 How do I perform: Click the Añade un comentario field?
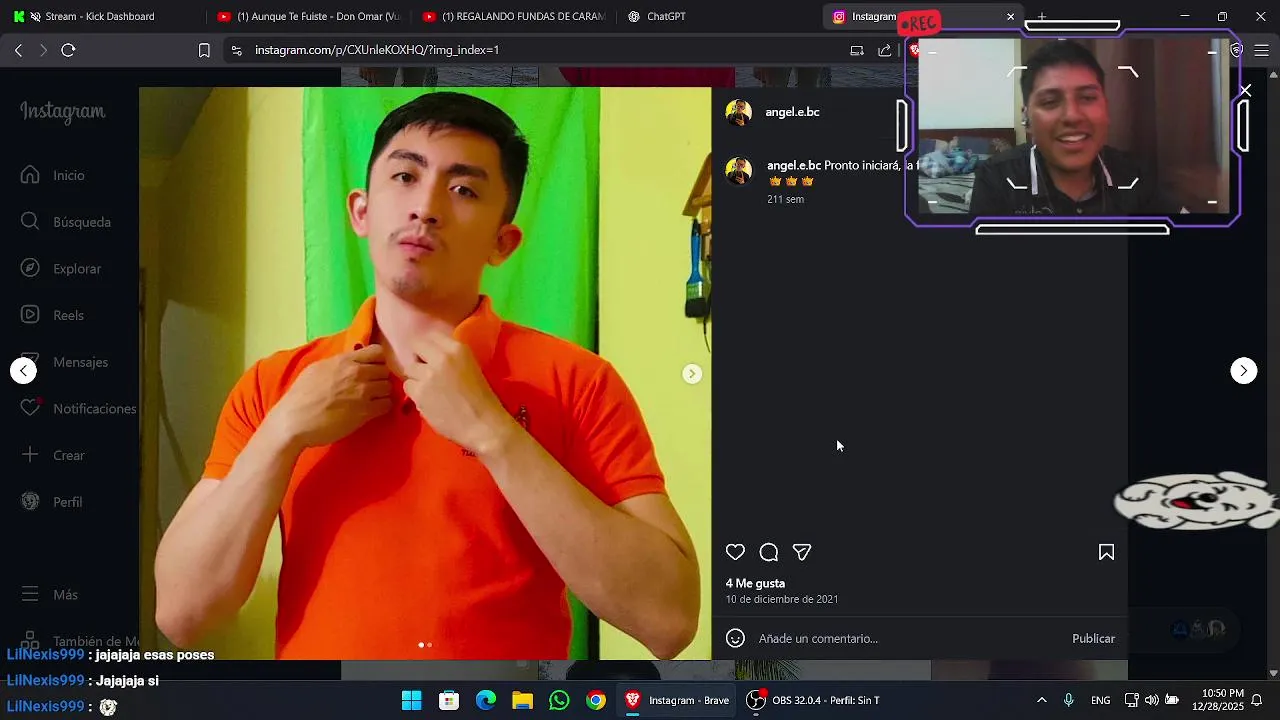point(908,638)
